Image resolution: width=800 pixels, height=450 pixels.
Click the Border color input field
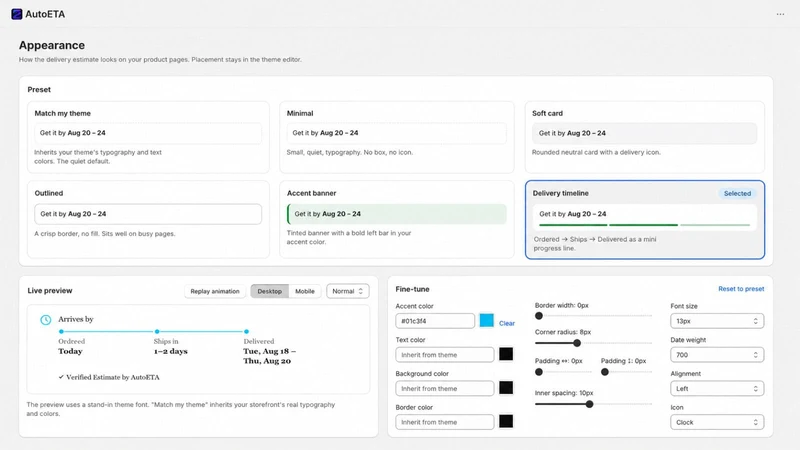(x=444, y=422)
